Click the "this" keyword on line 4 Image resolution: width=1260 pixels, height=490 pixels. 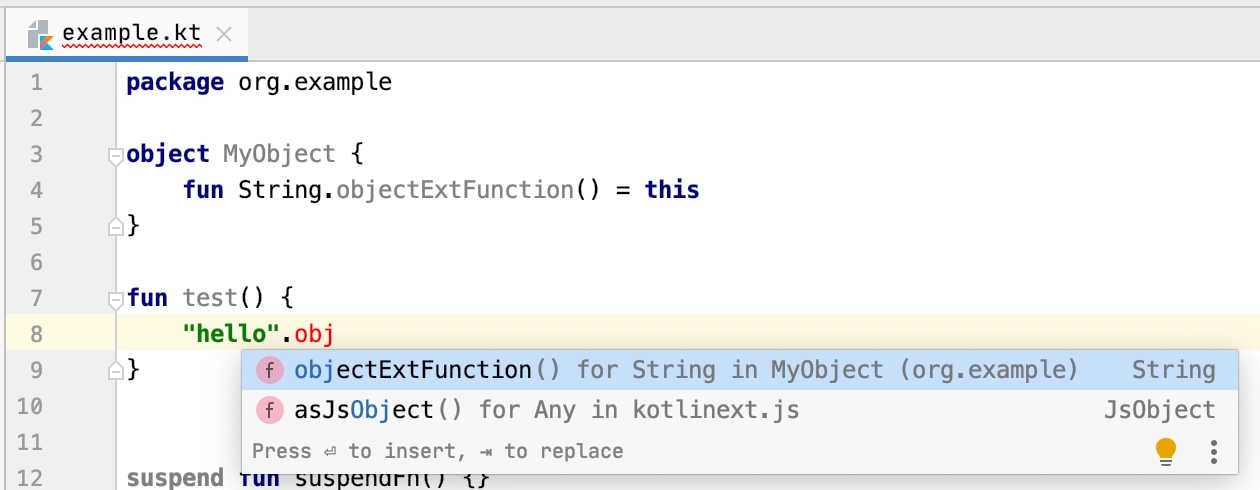[x=671, y=190]
